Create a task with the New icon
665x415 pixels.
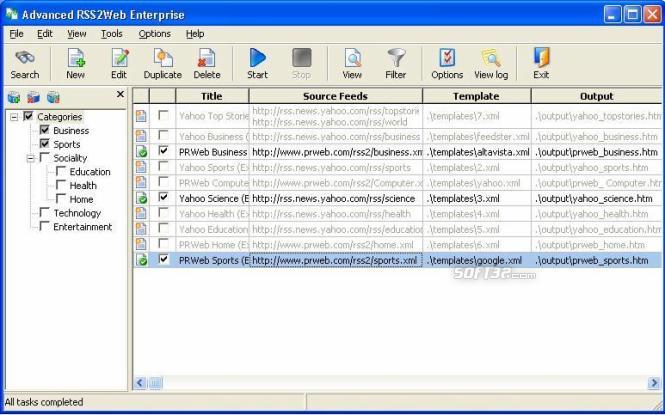coord(75,58)
